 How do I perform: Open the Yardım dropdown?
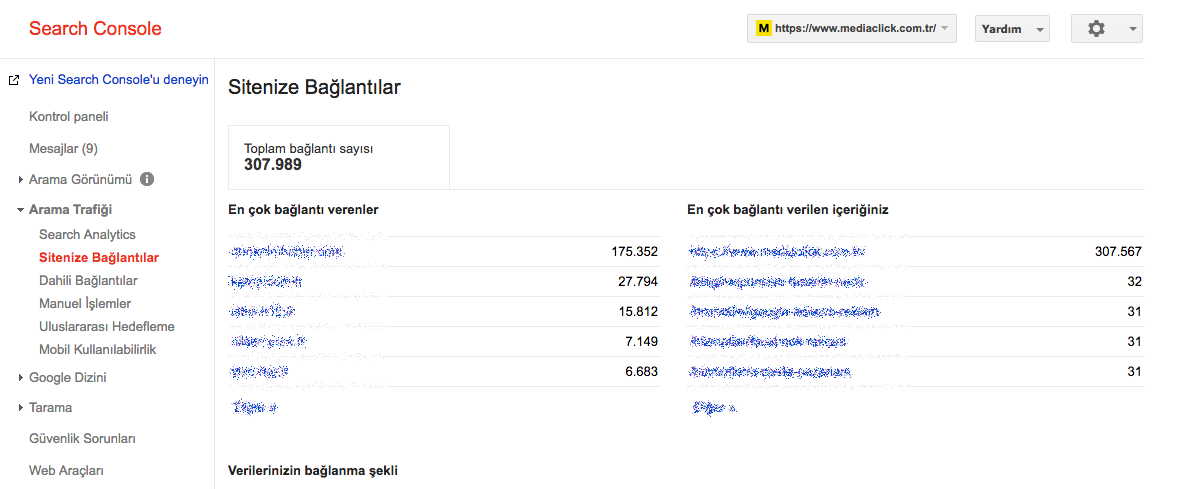(x=1011, y=29)
